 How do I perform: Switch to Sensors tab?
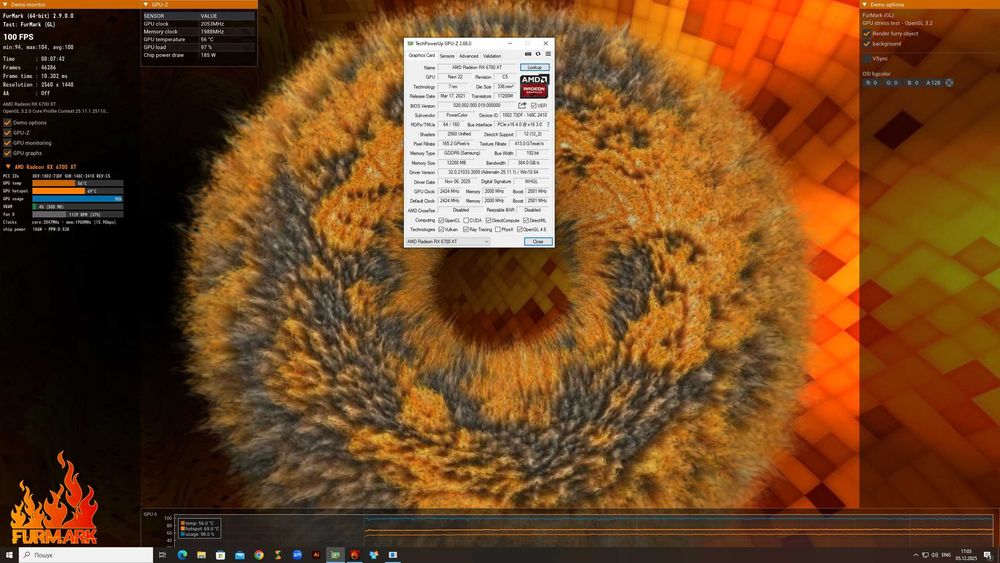[447, 56]
